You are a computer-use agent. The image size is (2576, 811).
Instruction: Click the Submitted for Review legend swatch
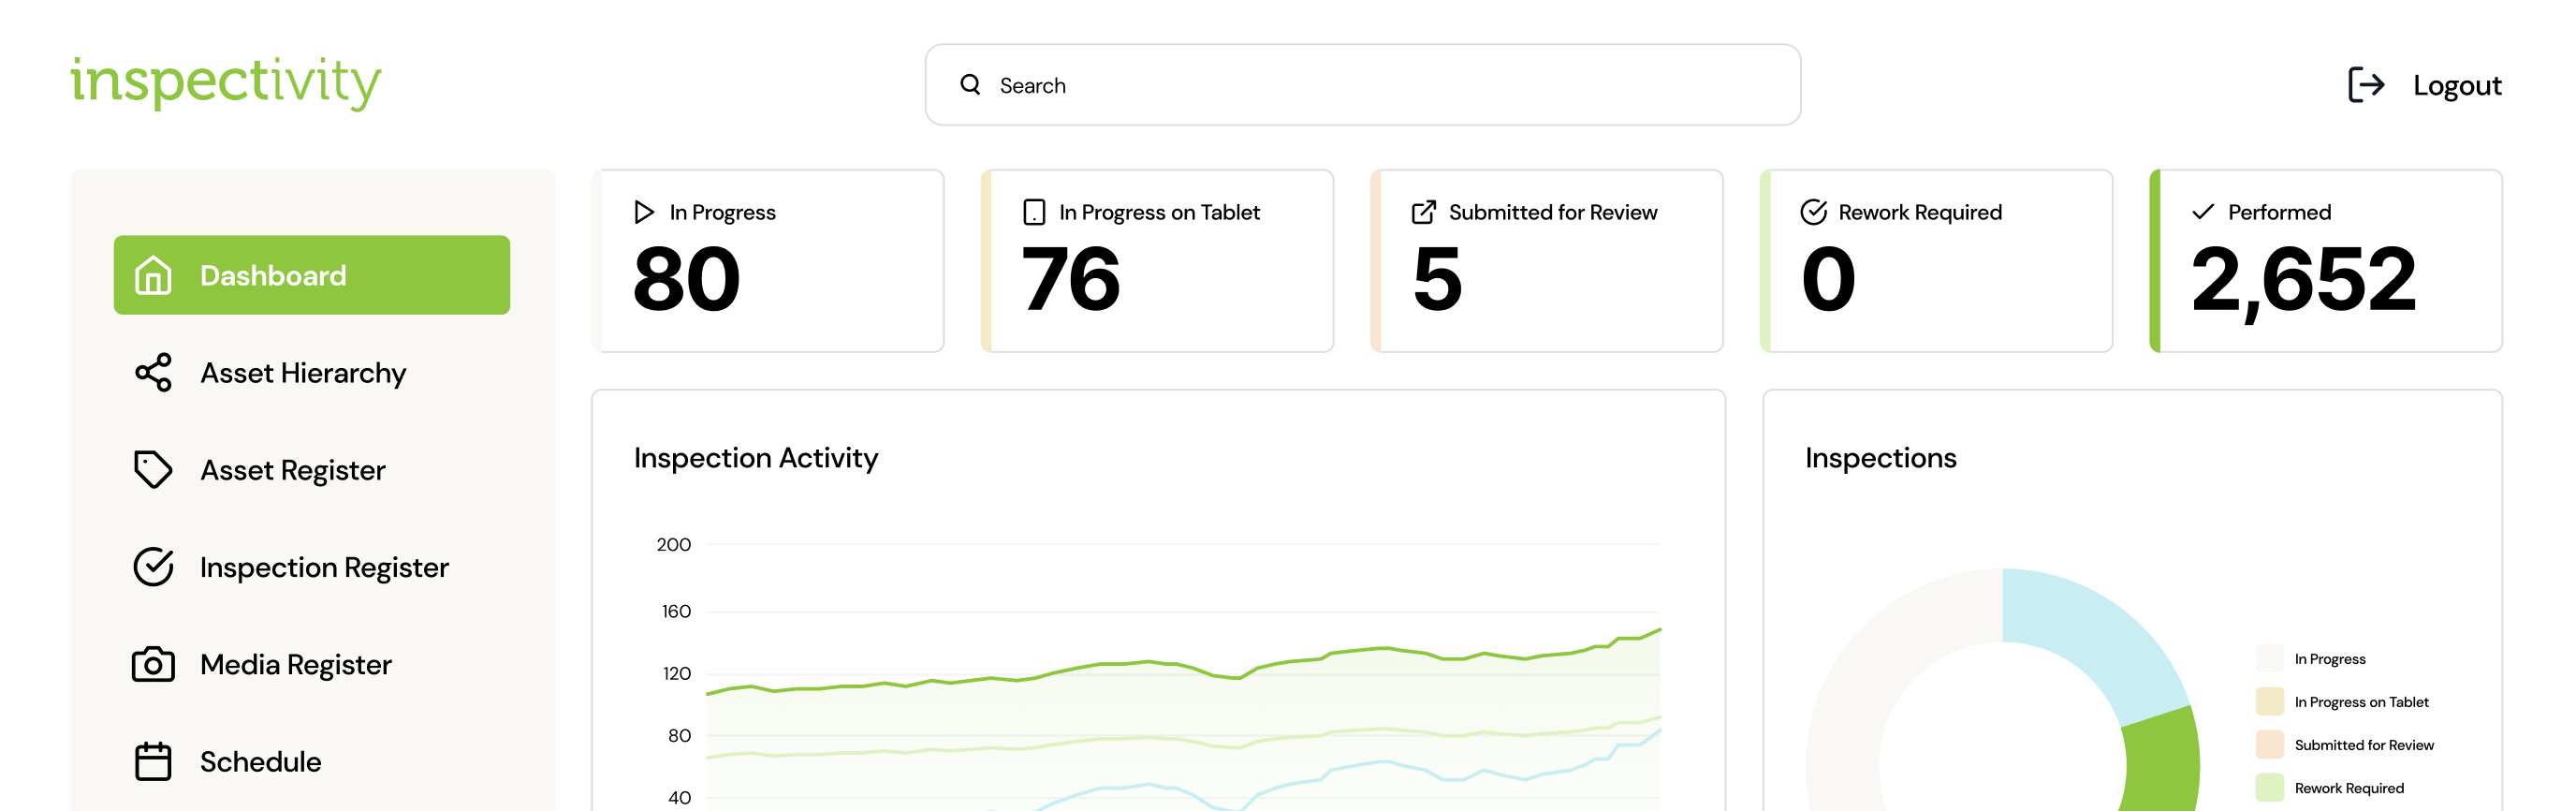coord(2270,745)
